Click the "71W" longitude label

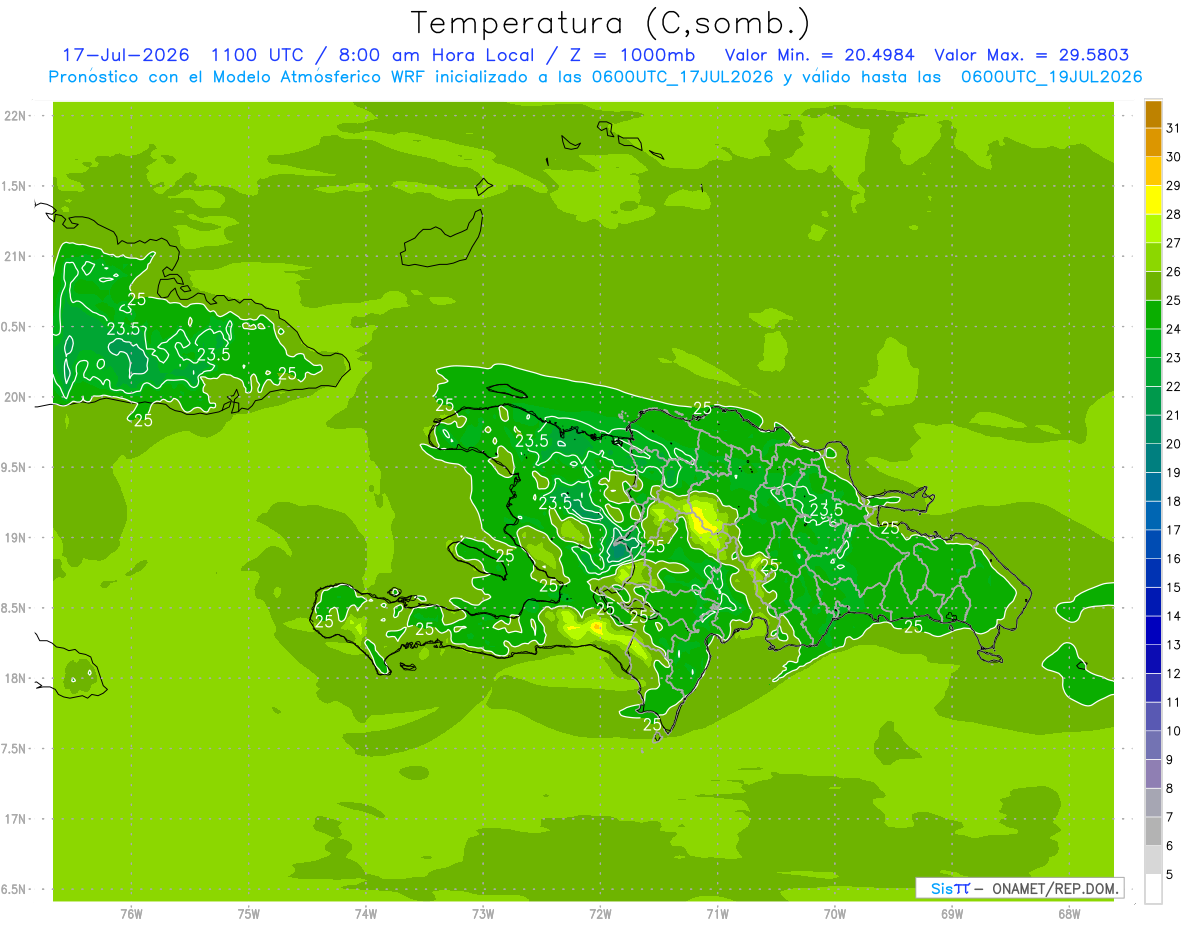click(x=717, y=913)
